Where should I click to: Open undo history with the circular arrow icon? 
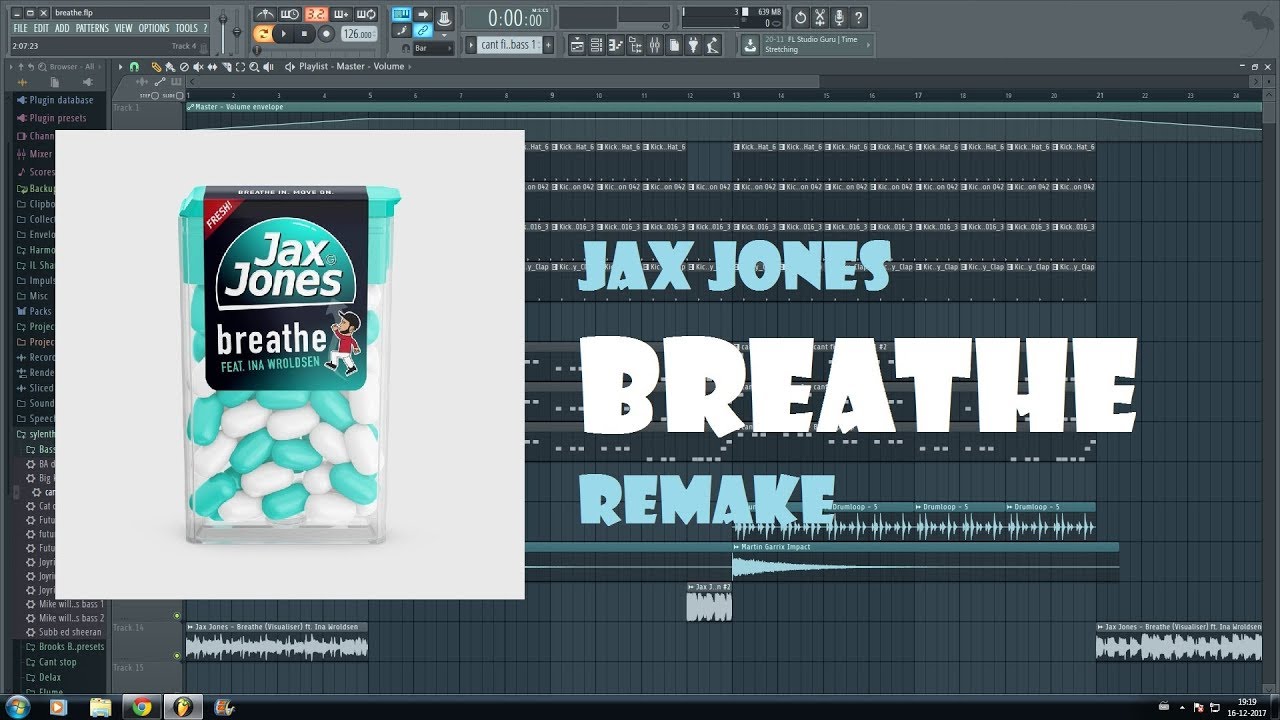pos(801,18)
